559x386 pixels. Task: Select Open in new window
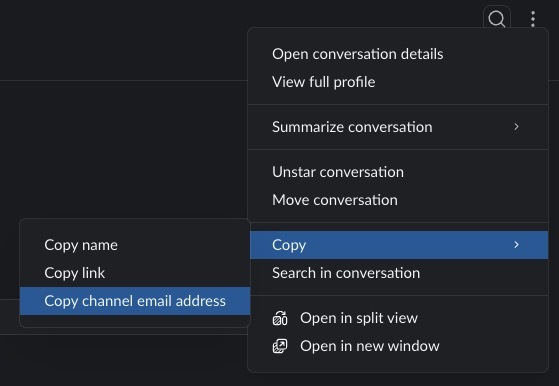pyautogui.click(x=398, y=346)
